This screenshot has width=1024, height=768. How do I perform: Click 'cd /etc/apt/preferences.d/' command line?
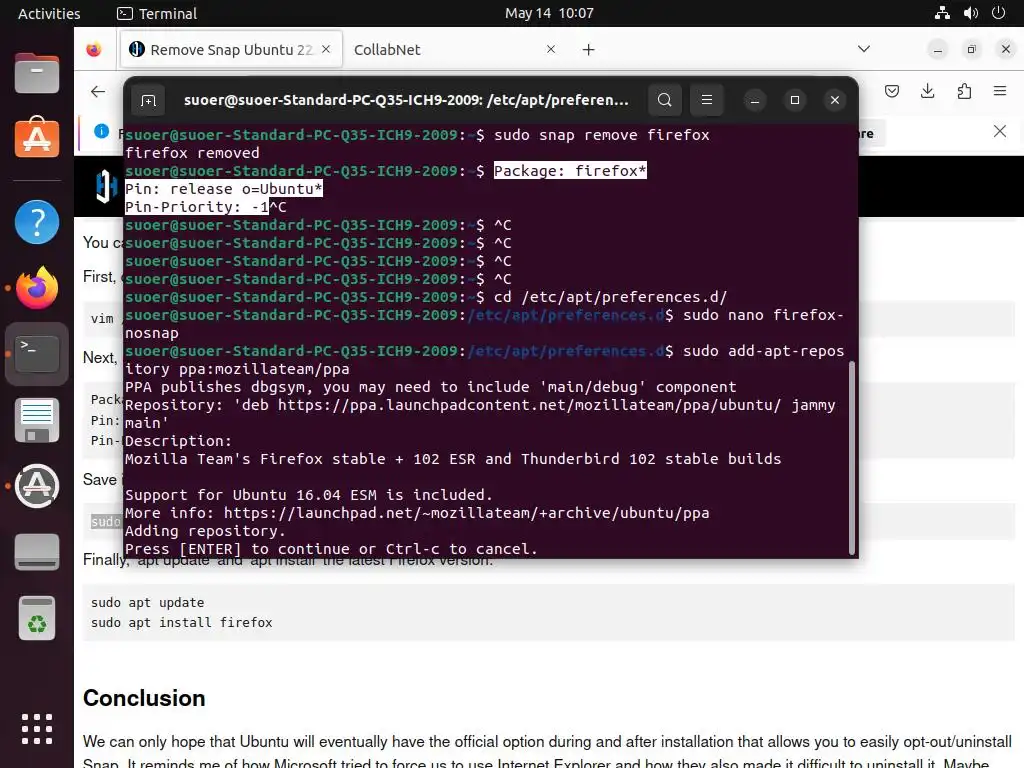pyautogui.click(x=610, y=297)
